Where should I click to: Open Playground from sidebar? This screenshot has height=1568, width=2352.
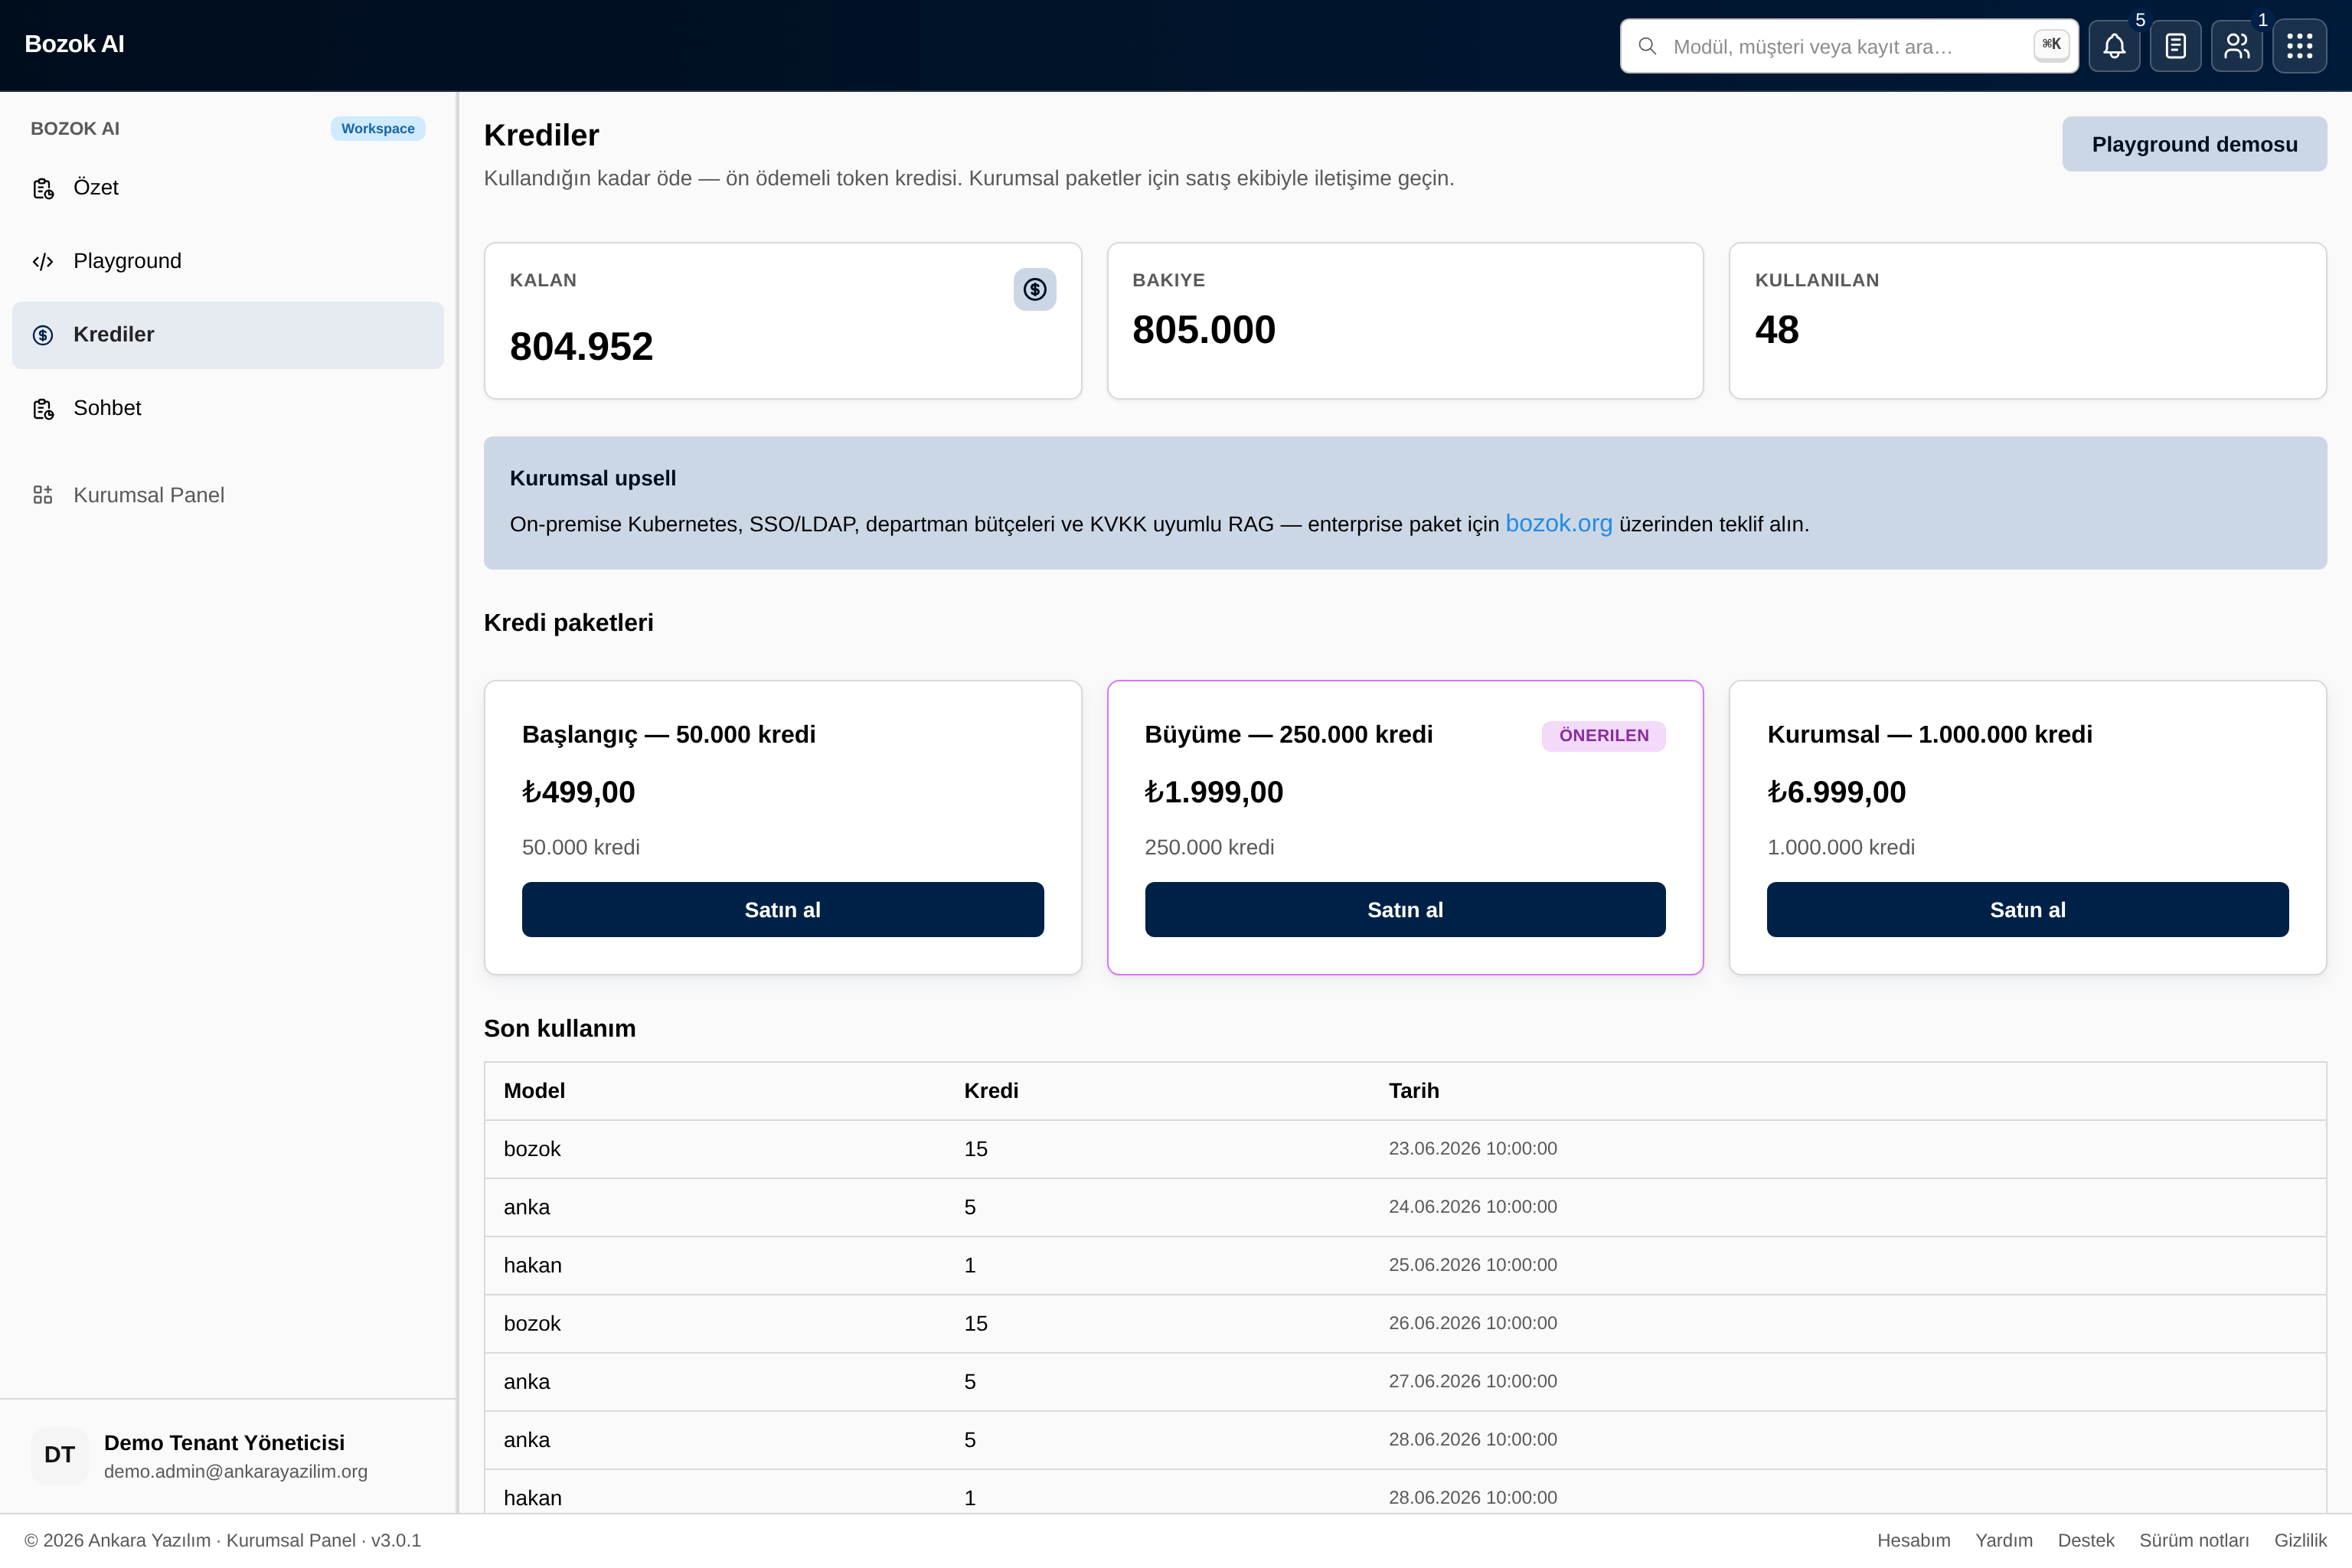click(x=228, y=262)
